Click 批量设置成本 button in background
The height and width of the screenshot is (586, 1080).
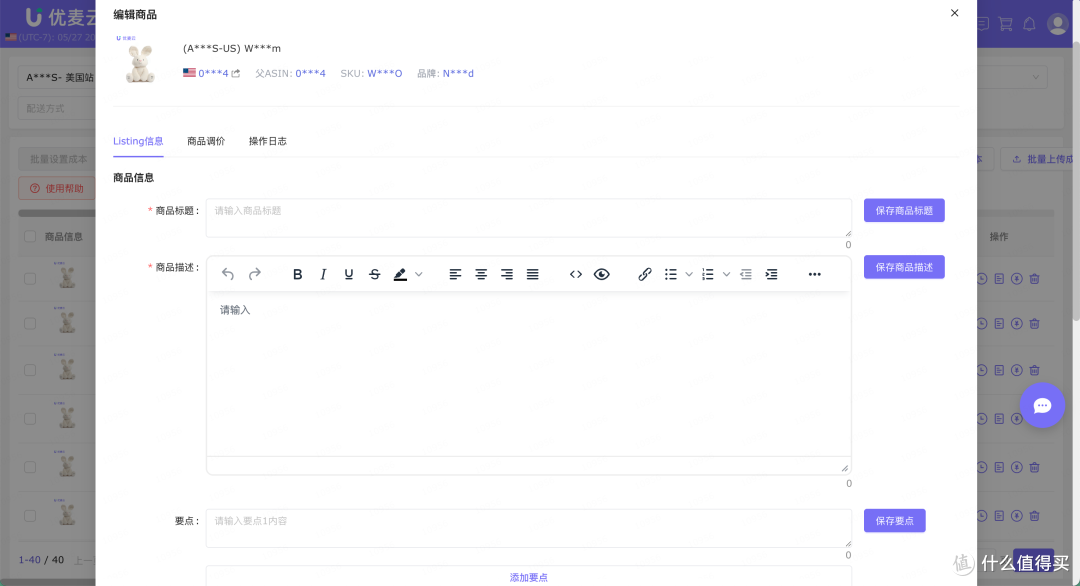tap(58, 159)
